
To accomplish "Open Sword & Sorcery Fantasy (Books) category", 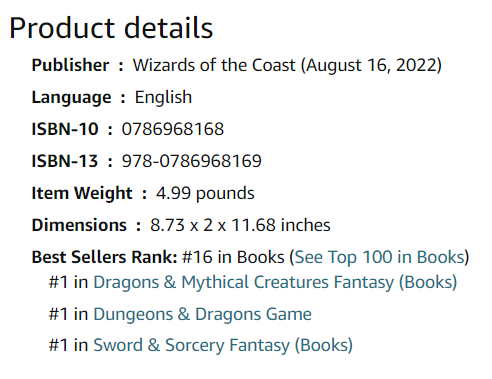I will tap(223, 345).
